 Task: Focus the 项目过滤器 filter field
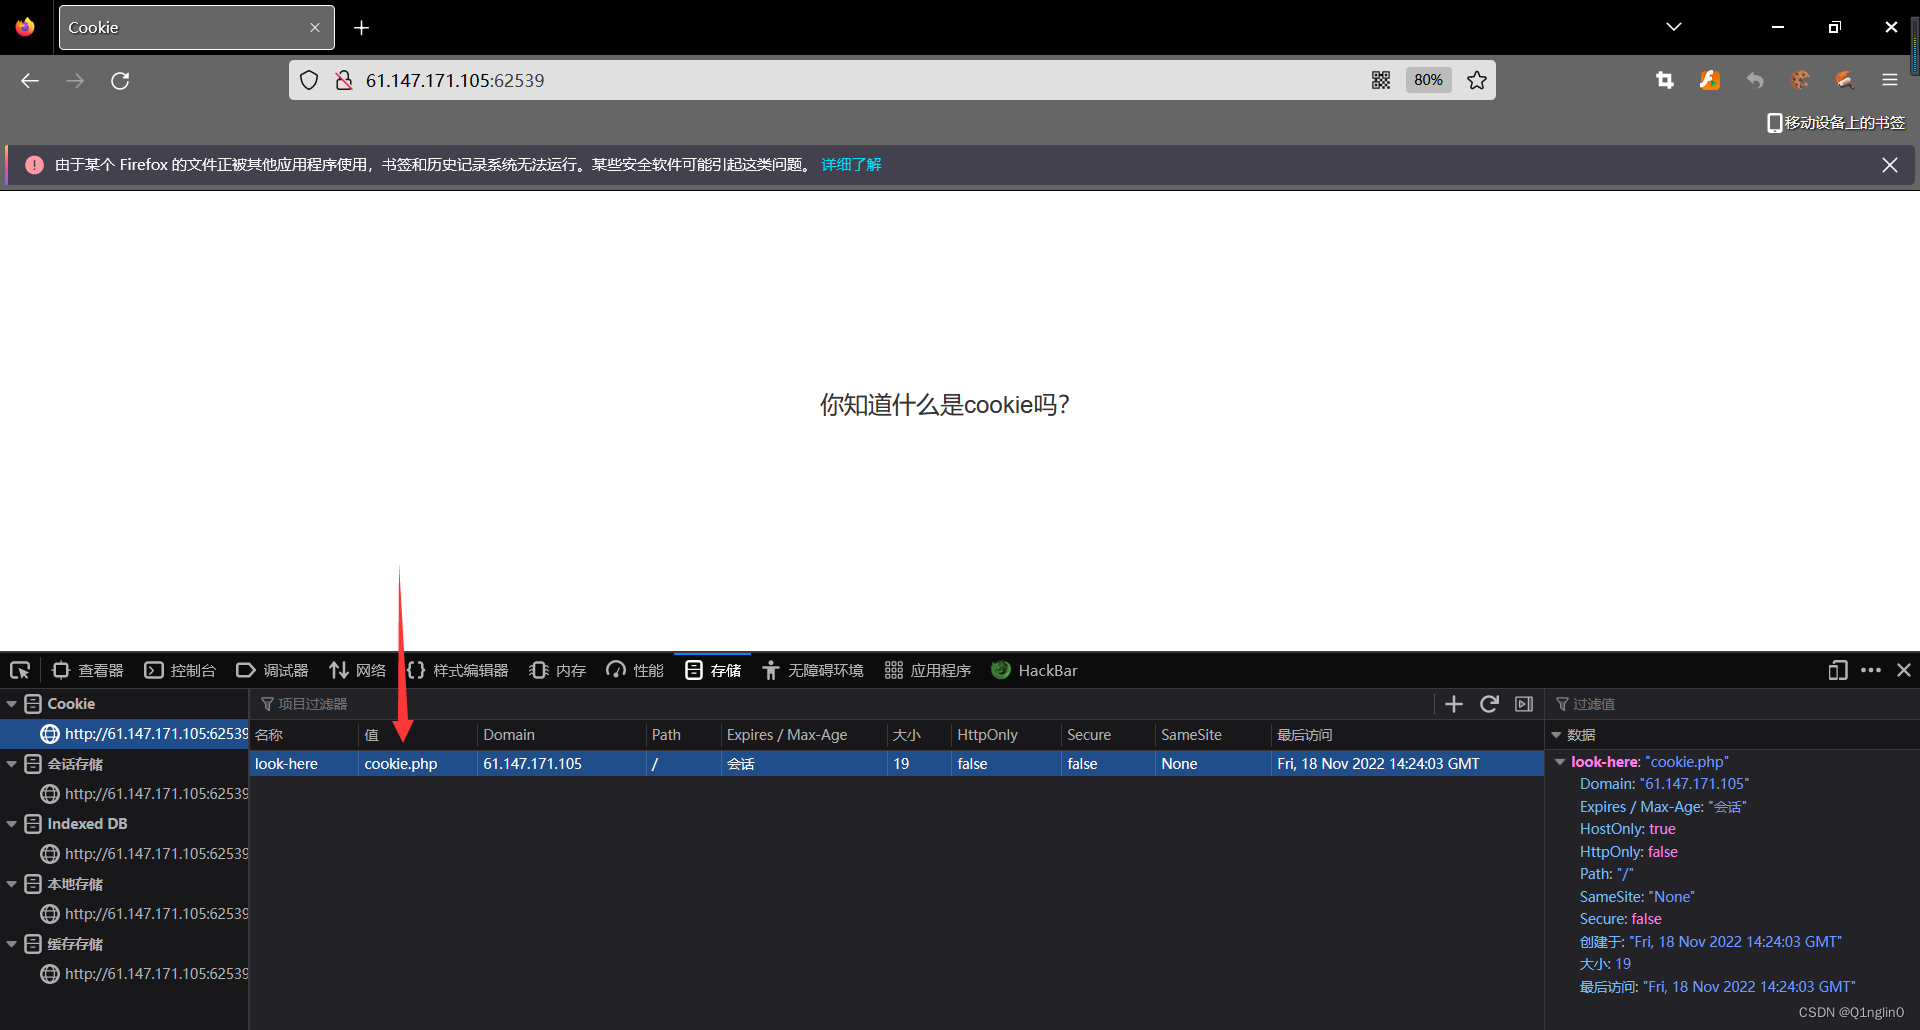coord(840,704)
